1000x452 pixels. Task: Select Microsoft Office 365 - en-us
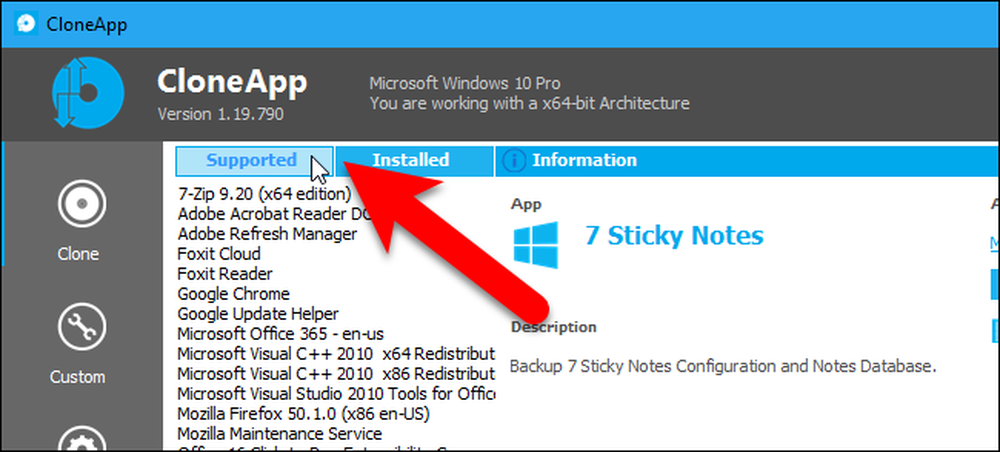point(281,334)
